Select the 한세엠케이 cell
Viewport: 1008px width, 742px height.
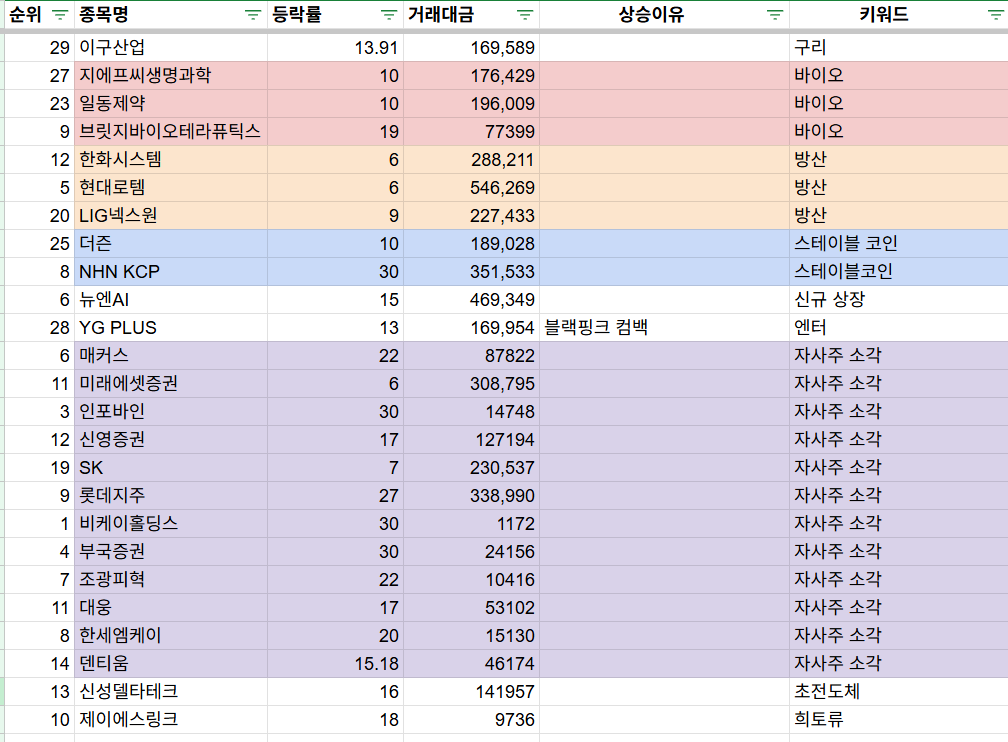pyautogui.click(x=171, y=635)
